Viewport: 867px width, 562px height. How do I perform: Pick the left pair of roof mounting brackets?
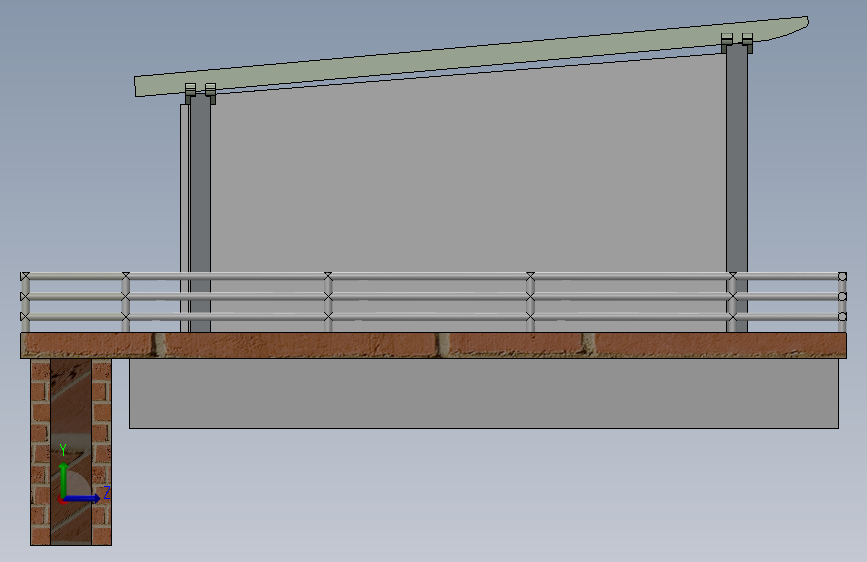200,93
